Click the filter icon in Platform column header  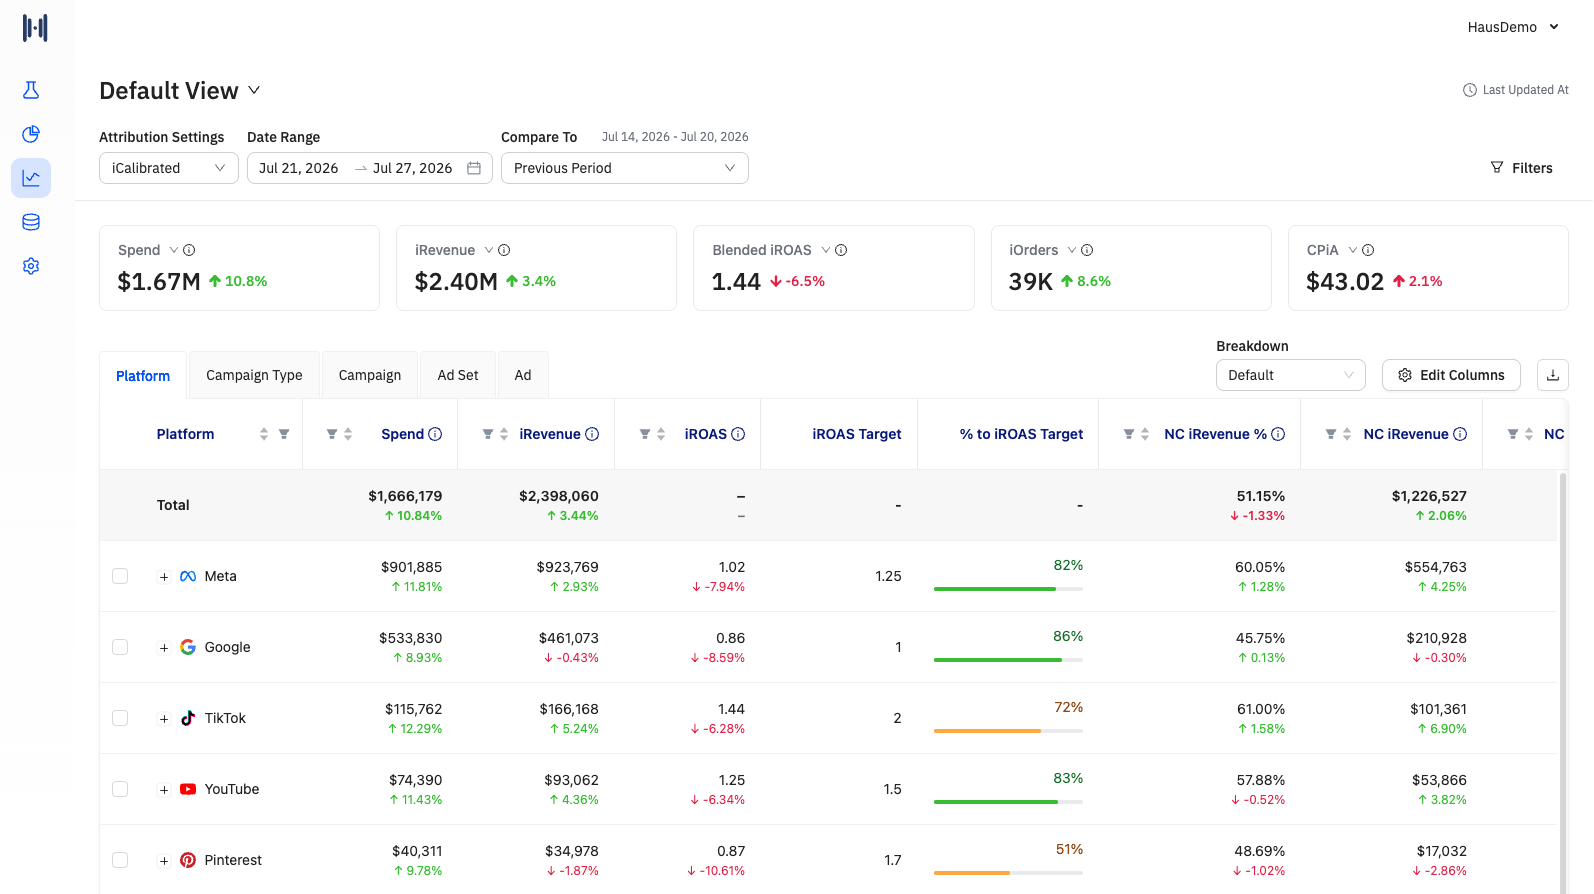point(284,434)
